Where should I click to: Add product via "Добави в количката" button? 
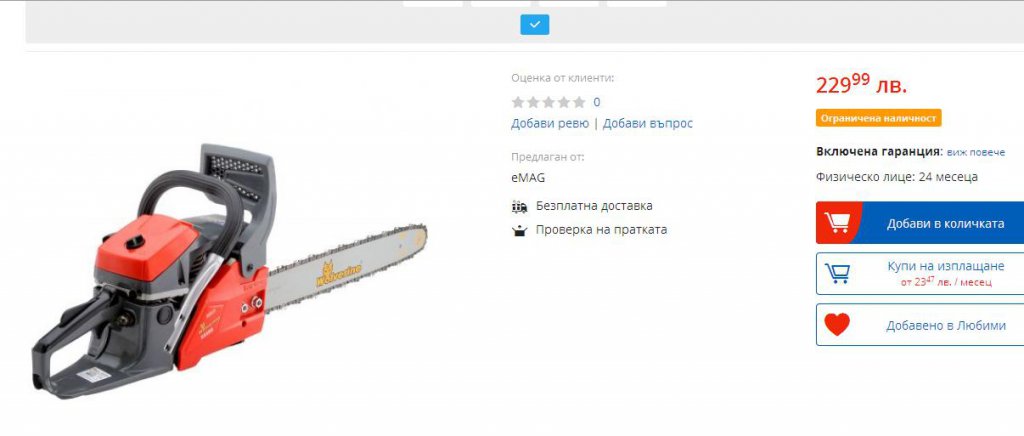(920, 223)
